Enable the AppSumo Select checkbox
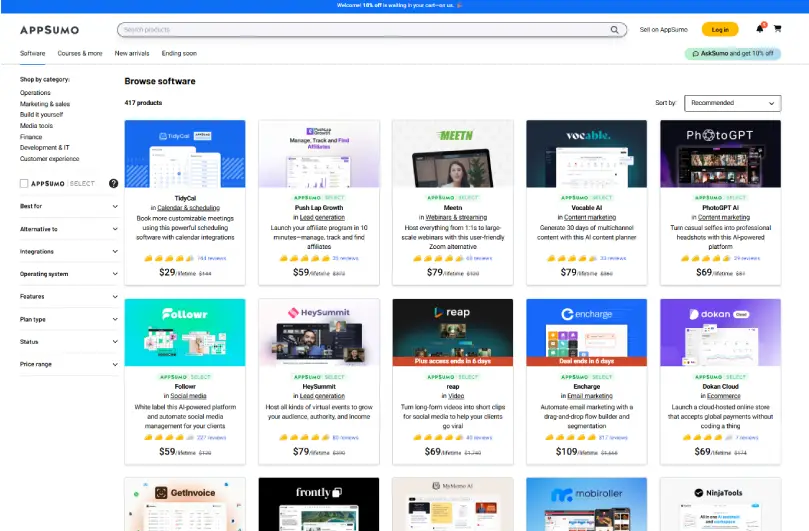The image size is (809, 531). click(24, 183)
